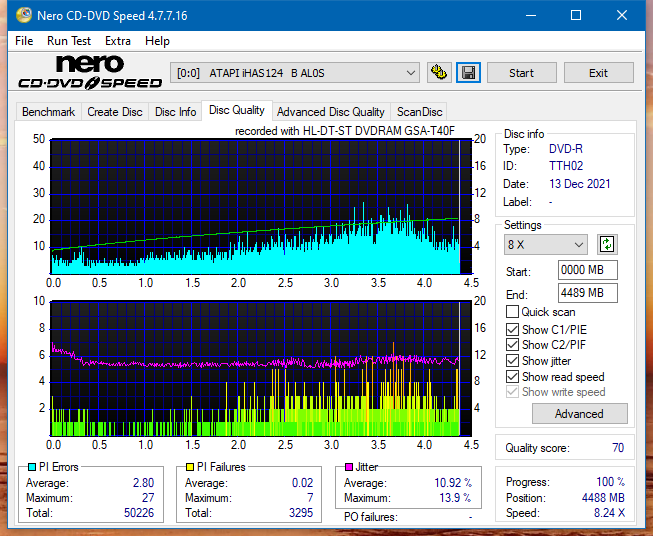This screenshot has height=536, width=653.
Task: Click PI Failures total 3295
Action: pyautogui.click(x=301, y=513)
